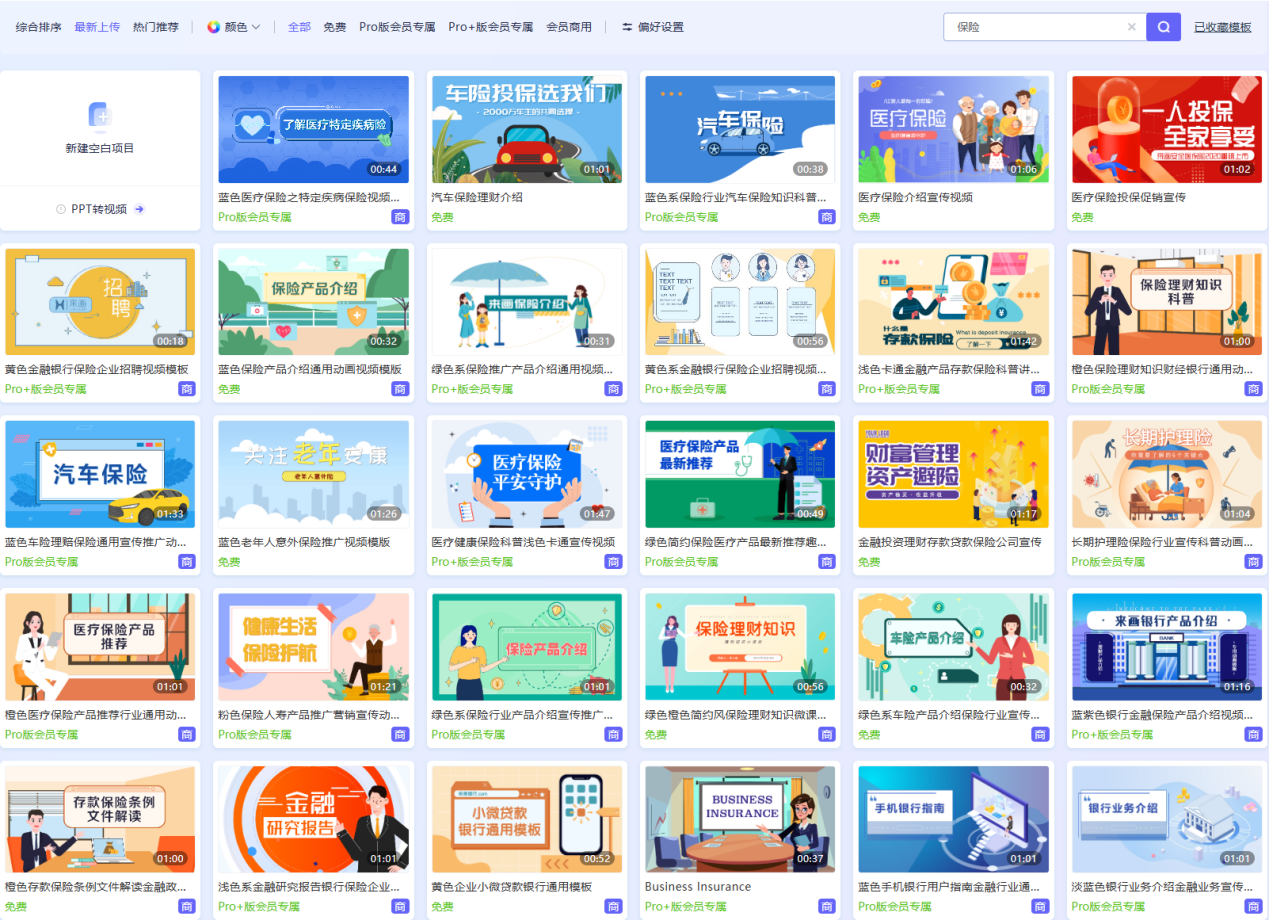Screen dimensions: 1269x920
Task: Switch to 热门推荐 sorting tab
Action: click(156, 27)
